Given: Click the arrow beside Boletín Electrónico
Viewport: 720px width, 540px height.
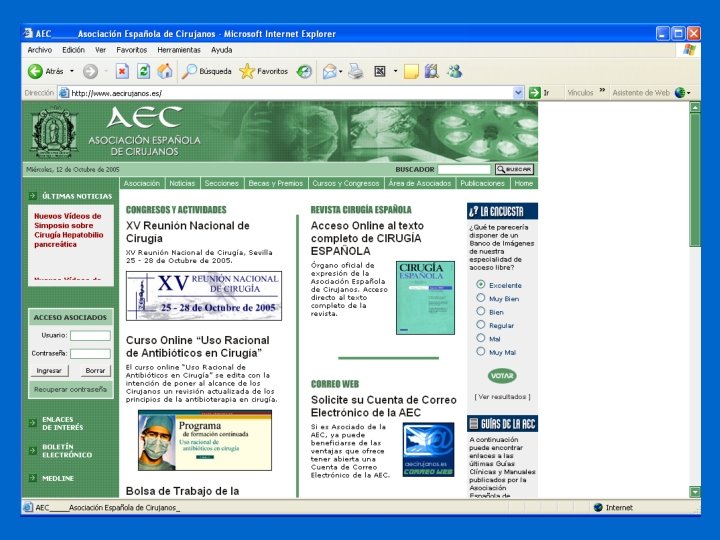Looking at the screenshot, I should [x=33, y=450].
